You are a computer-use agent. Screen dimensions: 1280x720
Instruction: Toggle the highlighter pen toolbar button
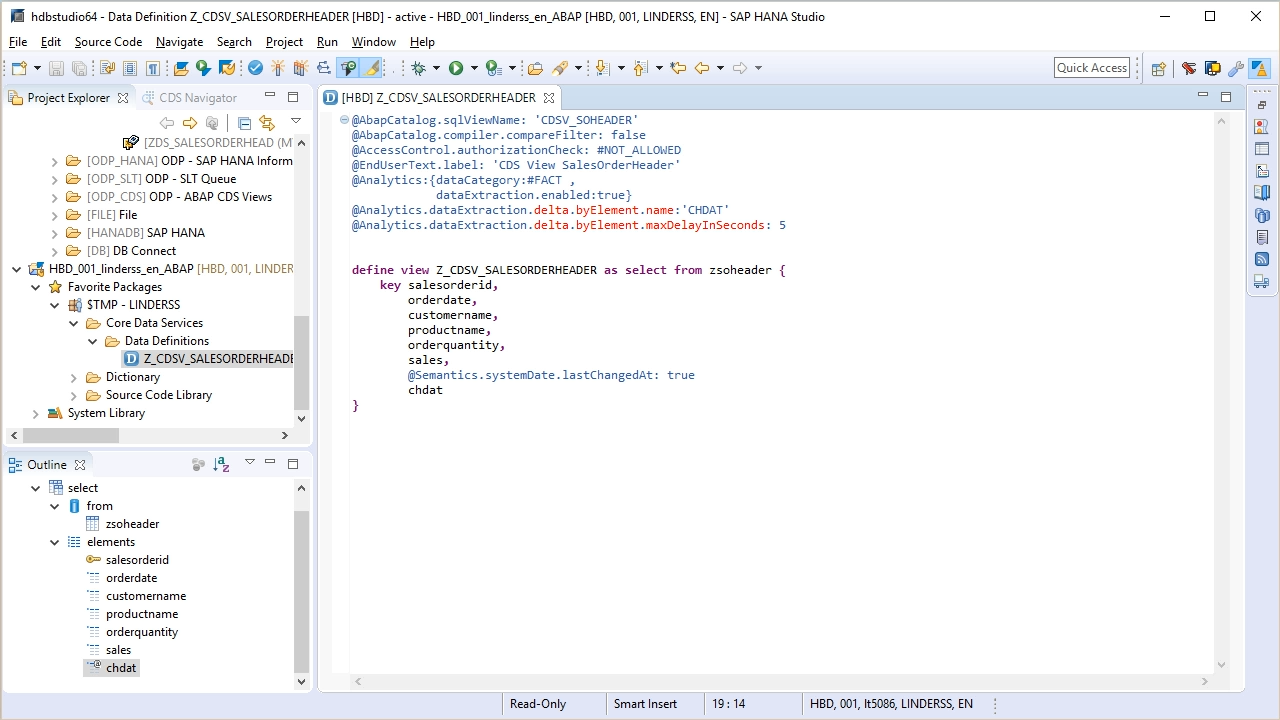point(372,68)
